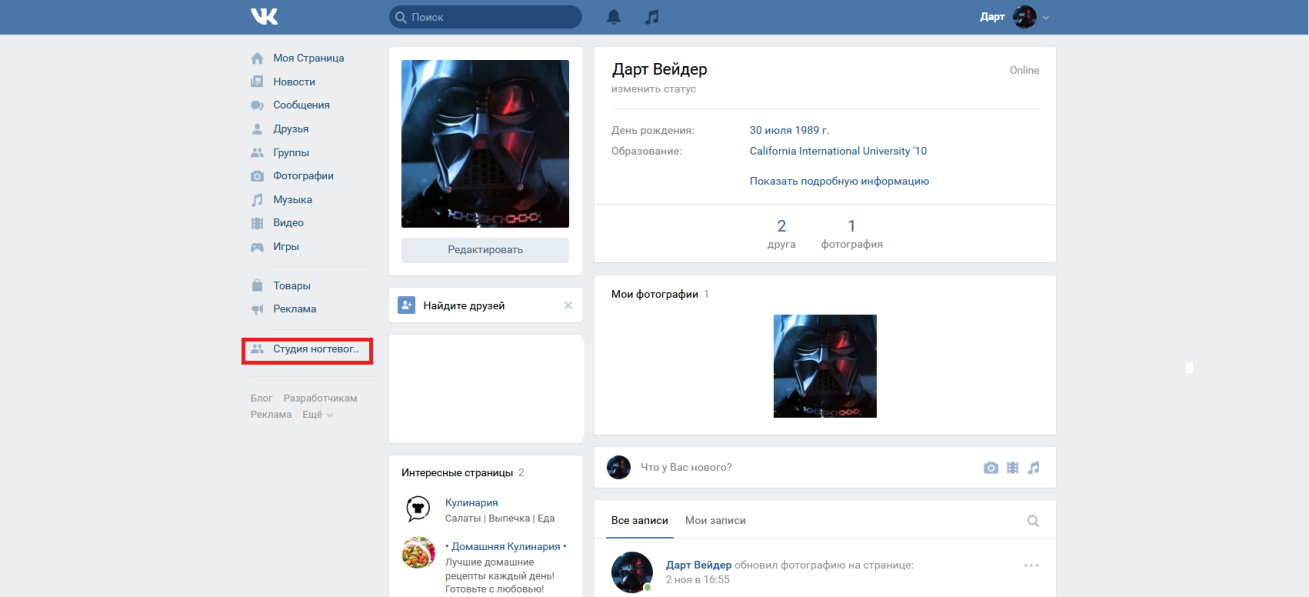Click Дарт Вейдер author name in post
The image size is (1309, 597).
click(699, 565)
